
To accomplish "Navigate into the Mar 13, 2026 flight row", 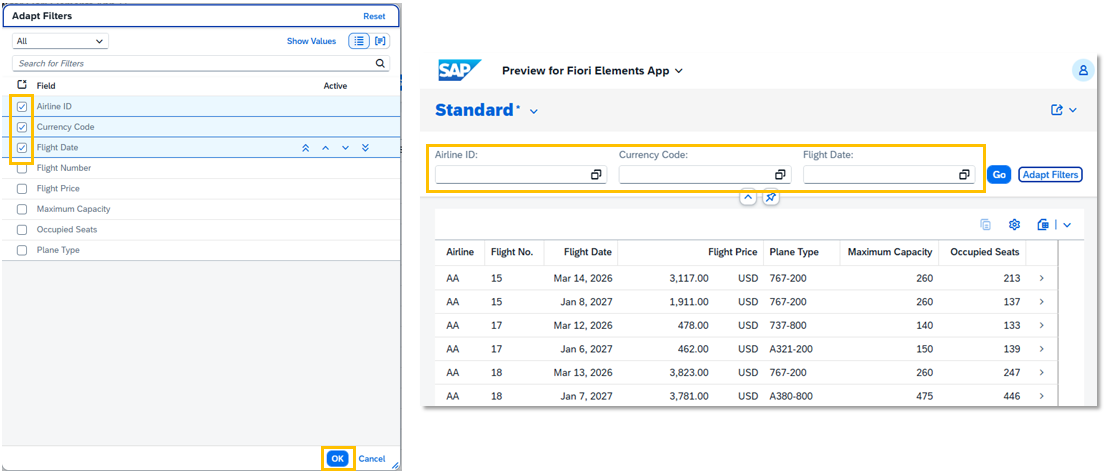I will coord(1041,373).
